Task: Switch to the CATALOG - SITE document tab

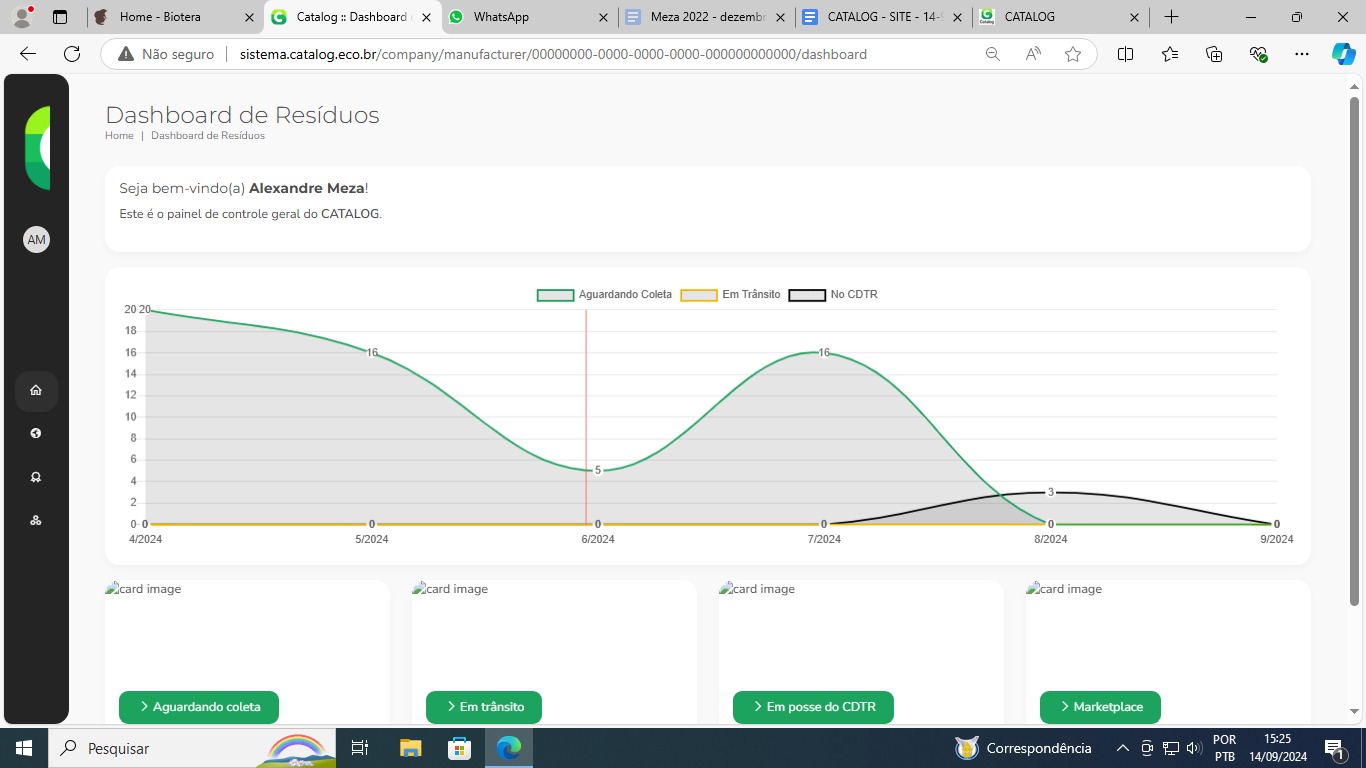Action: click(883, 17)
